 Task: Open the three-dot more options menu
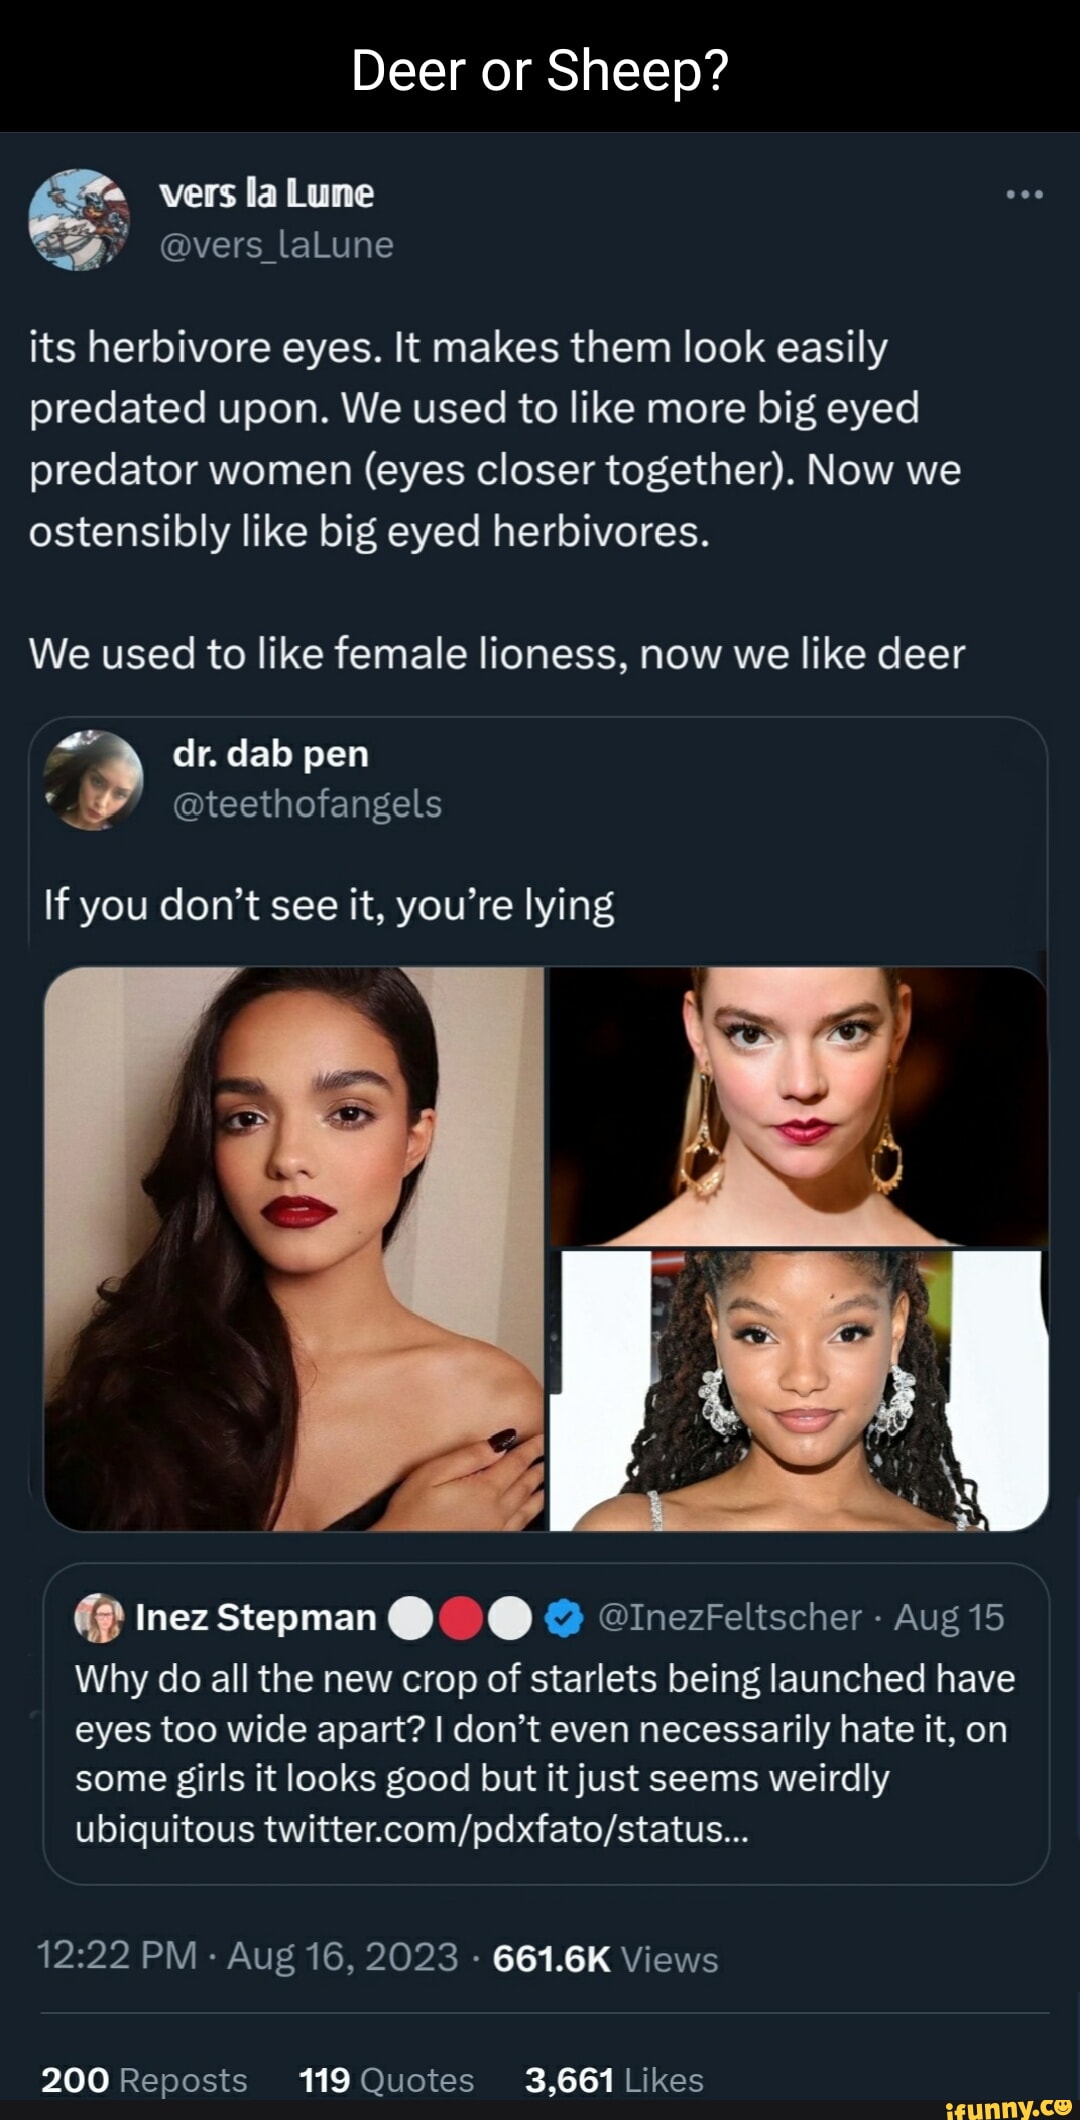[1024, 194]
